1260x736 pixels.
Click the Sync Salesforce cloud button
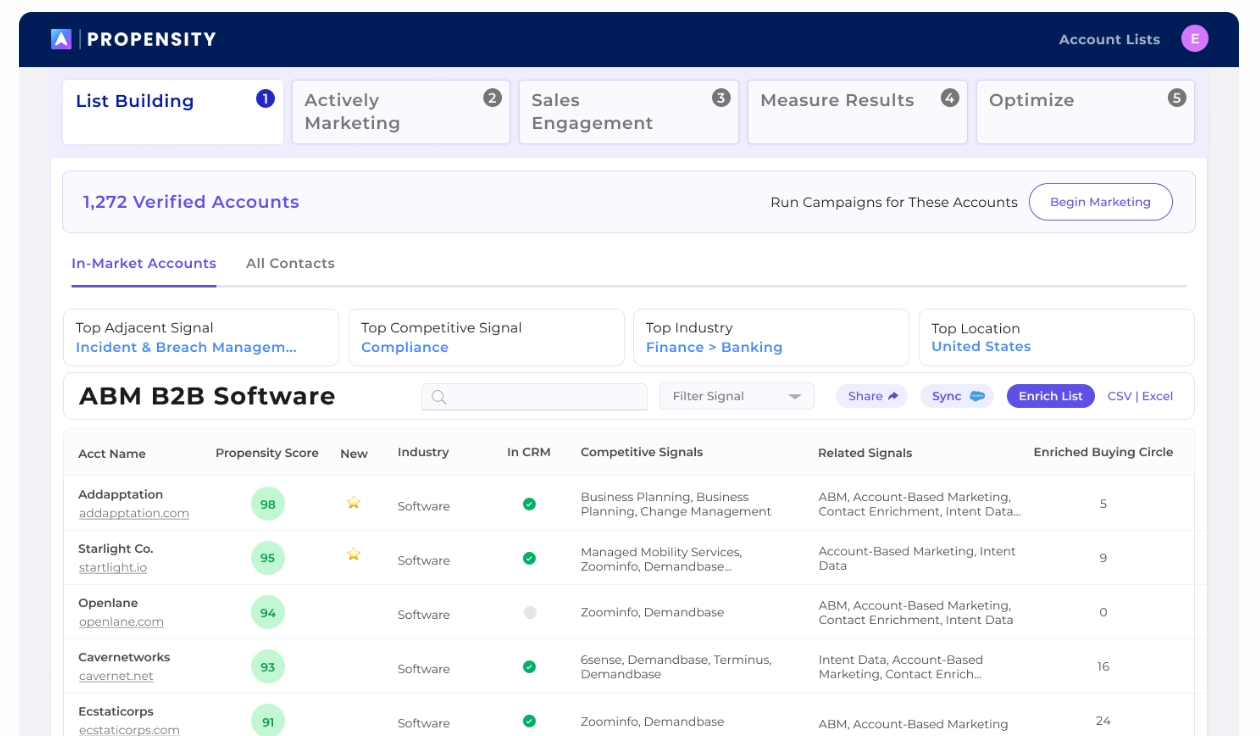958,396
